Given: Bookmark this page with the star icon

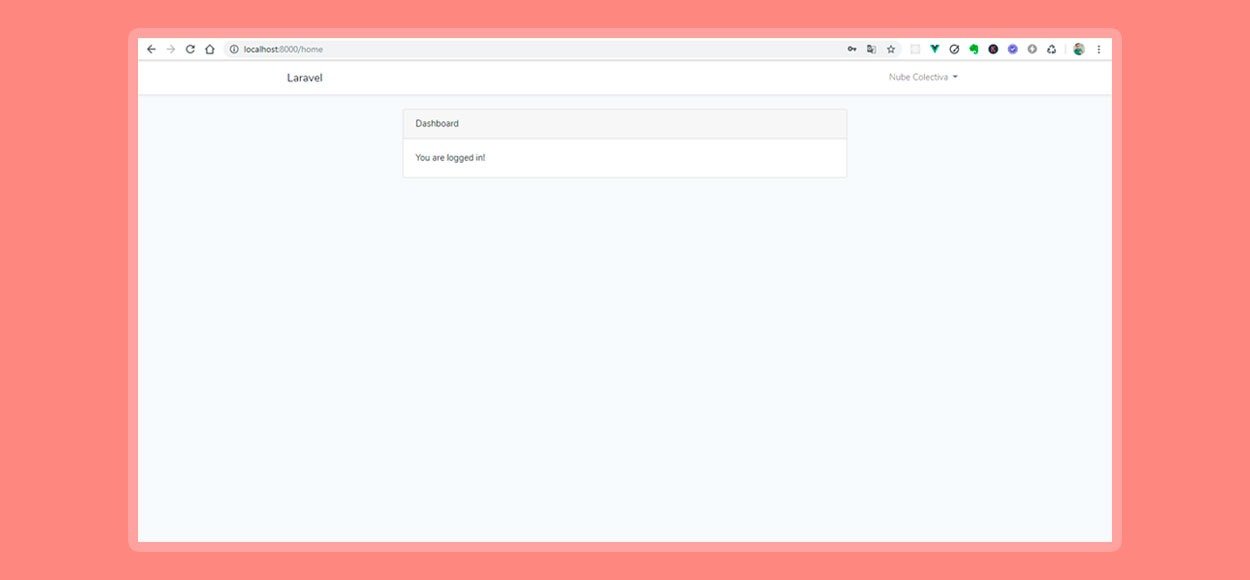Looking at the screenshot, I should tap(891, 49).
